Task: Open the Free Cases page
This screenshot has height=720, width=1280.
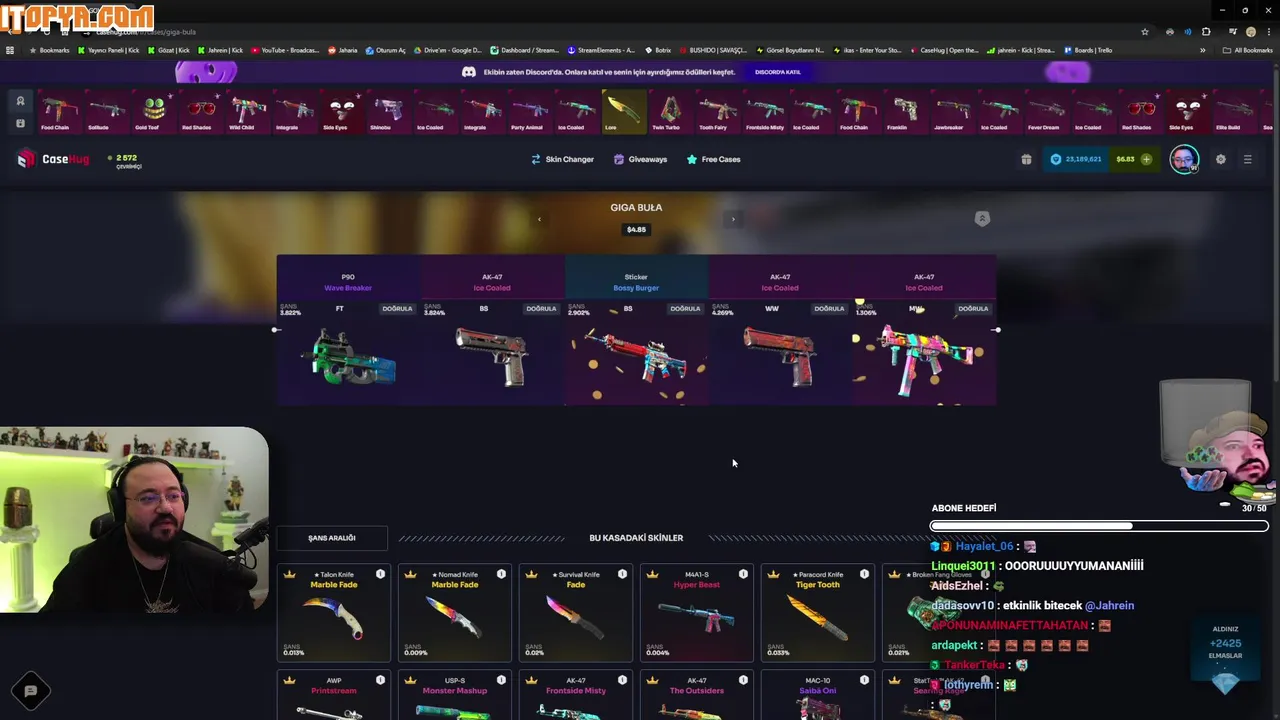Action: click(713, 159)
